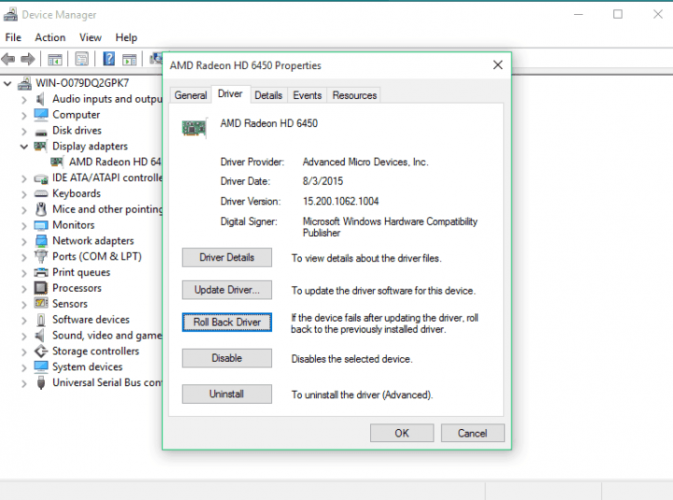Click the Network adapters category icon
Image resolution: width=673 pixels, height=500 pixels.
pos(41,241)
